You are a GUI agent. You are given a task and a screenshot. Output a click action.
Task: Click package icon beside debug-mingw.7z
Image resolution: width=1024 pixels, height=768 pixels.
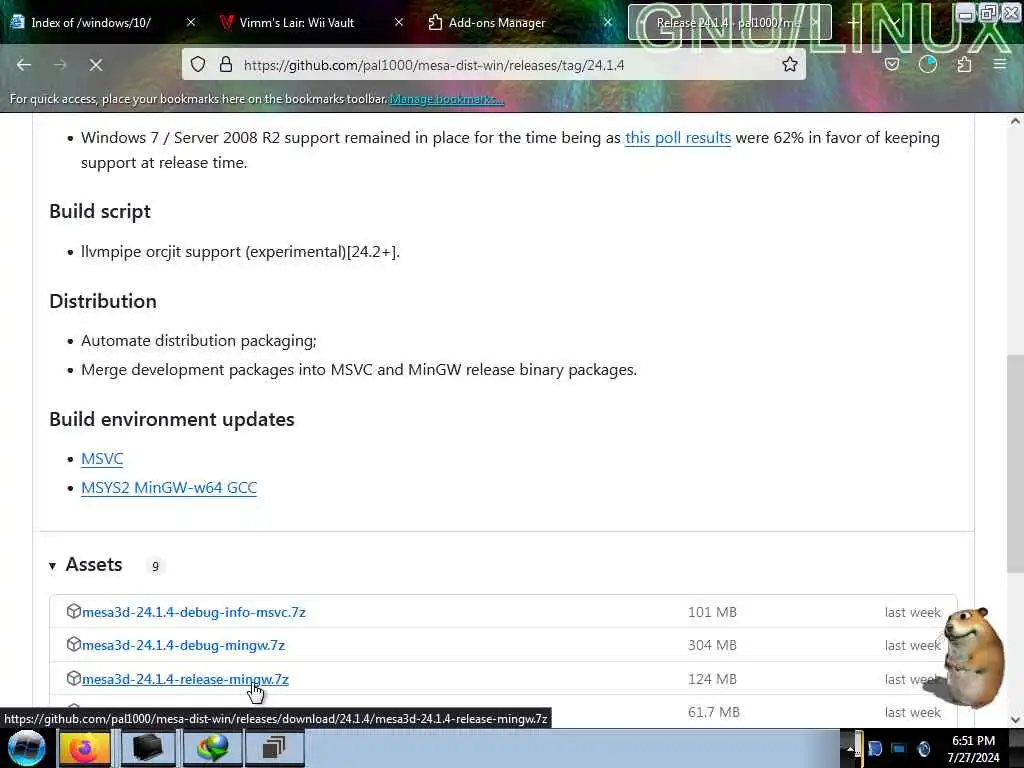pos(74,645)
